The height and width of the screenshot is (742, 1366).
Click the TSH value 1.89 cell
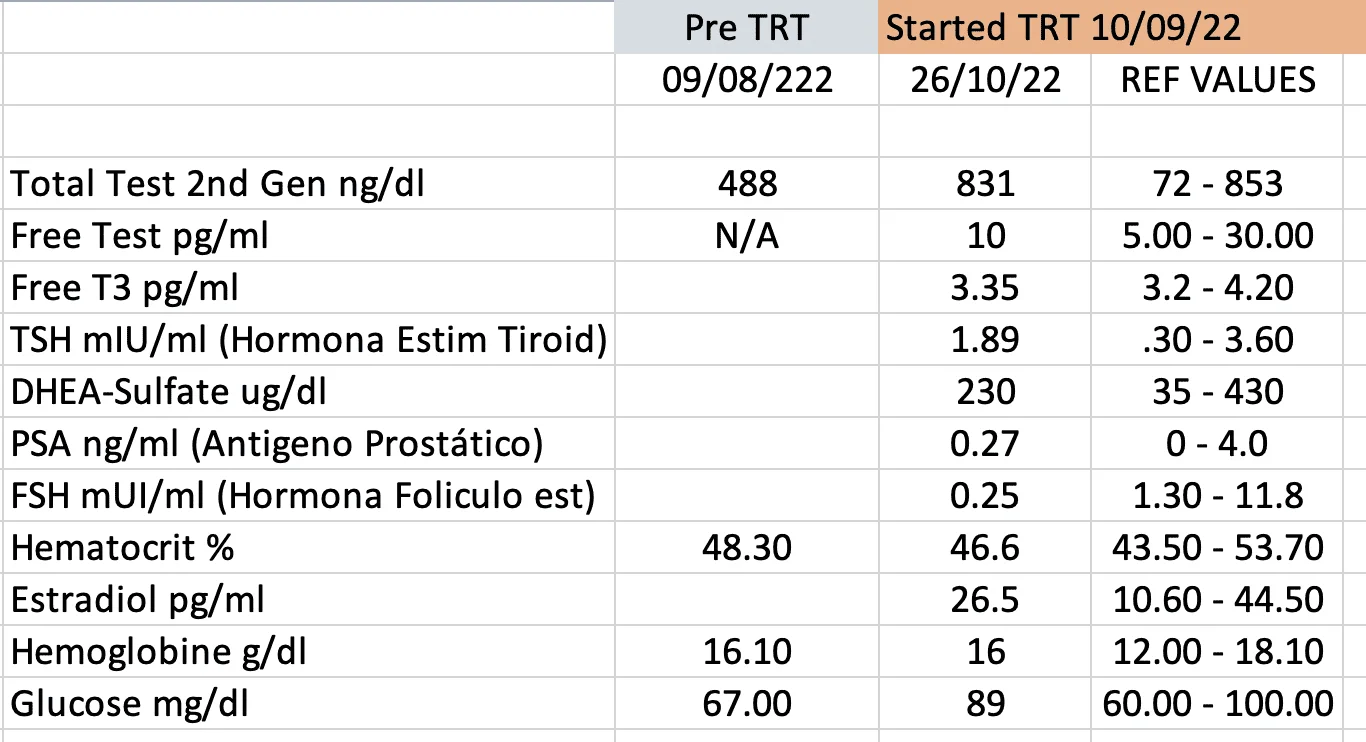[985, 340]
